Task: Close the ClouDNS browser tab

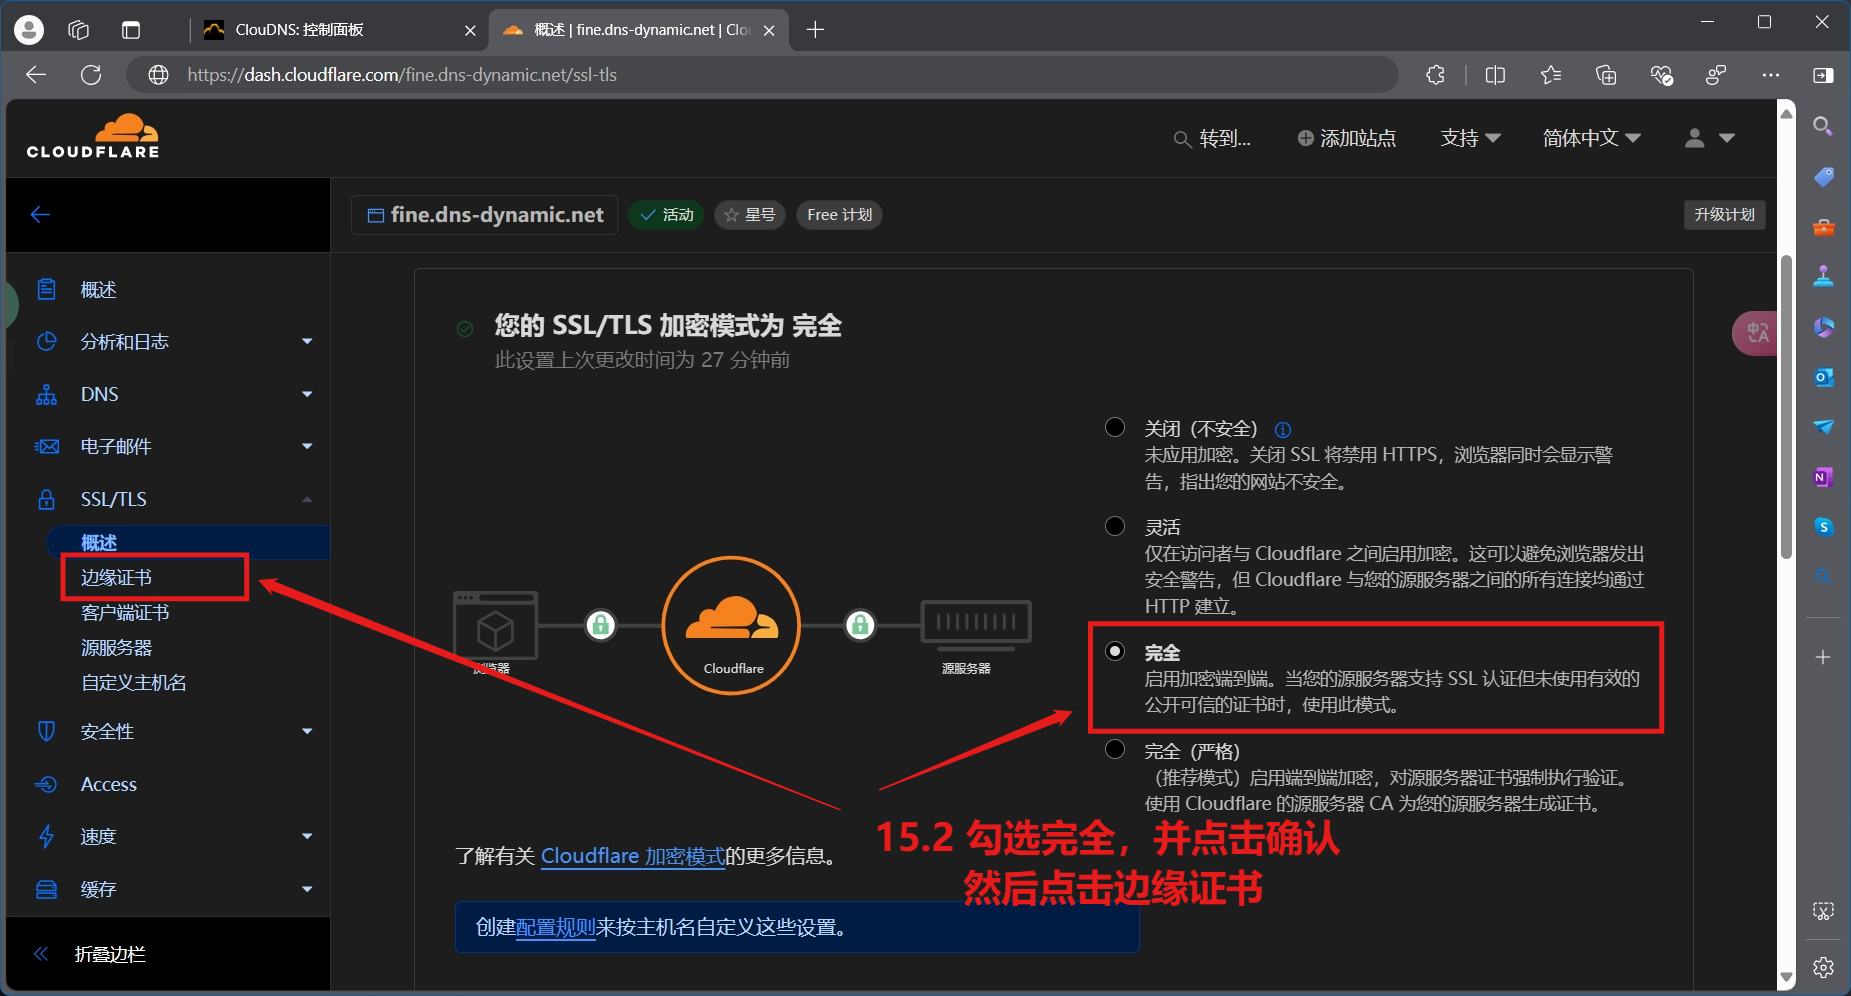Action: click(x=470, y=30)
